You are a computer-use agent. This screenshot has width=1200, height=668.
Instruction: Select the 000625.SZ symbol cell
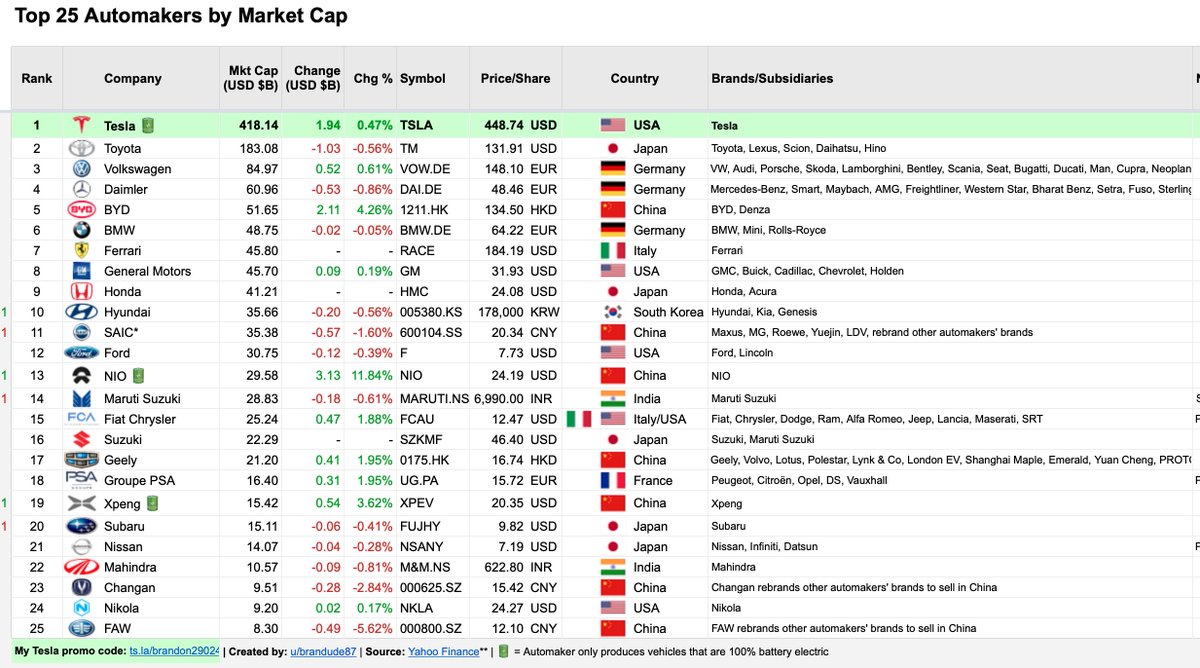point(434,587)
